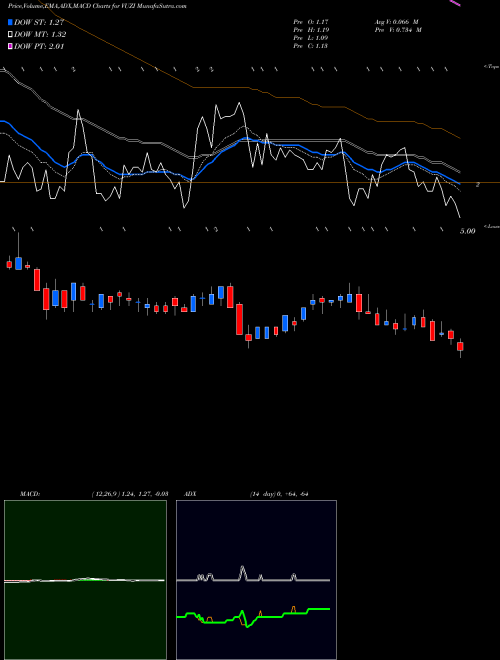The image size is (500, 660).
Task: Click the axis label '2' on the horizontal line
Action: point(477,185)
